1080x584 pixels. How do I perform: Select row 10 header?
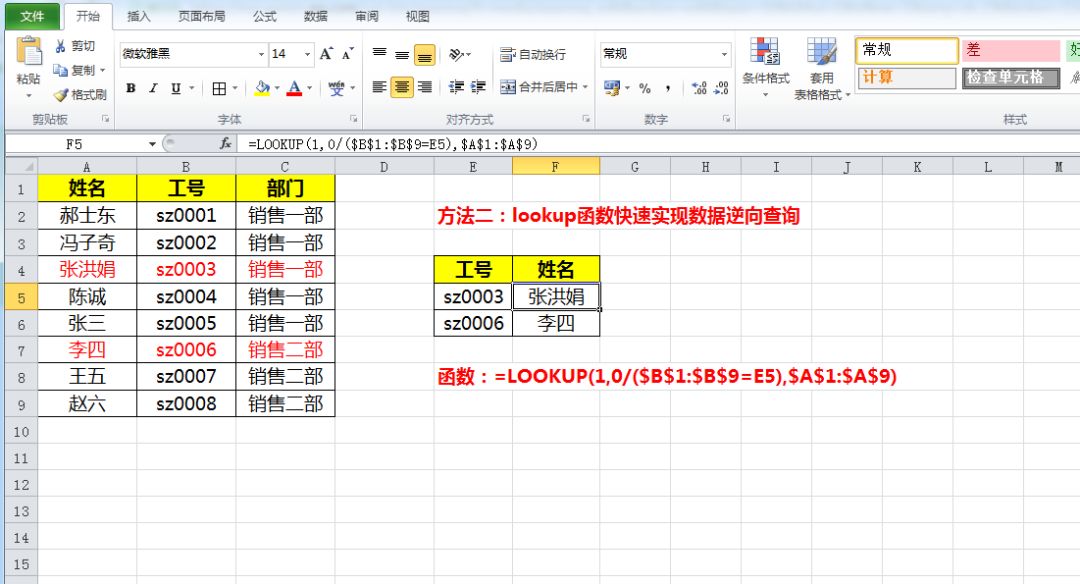pos(21,432)
